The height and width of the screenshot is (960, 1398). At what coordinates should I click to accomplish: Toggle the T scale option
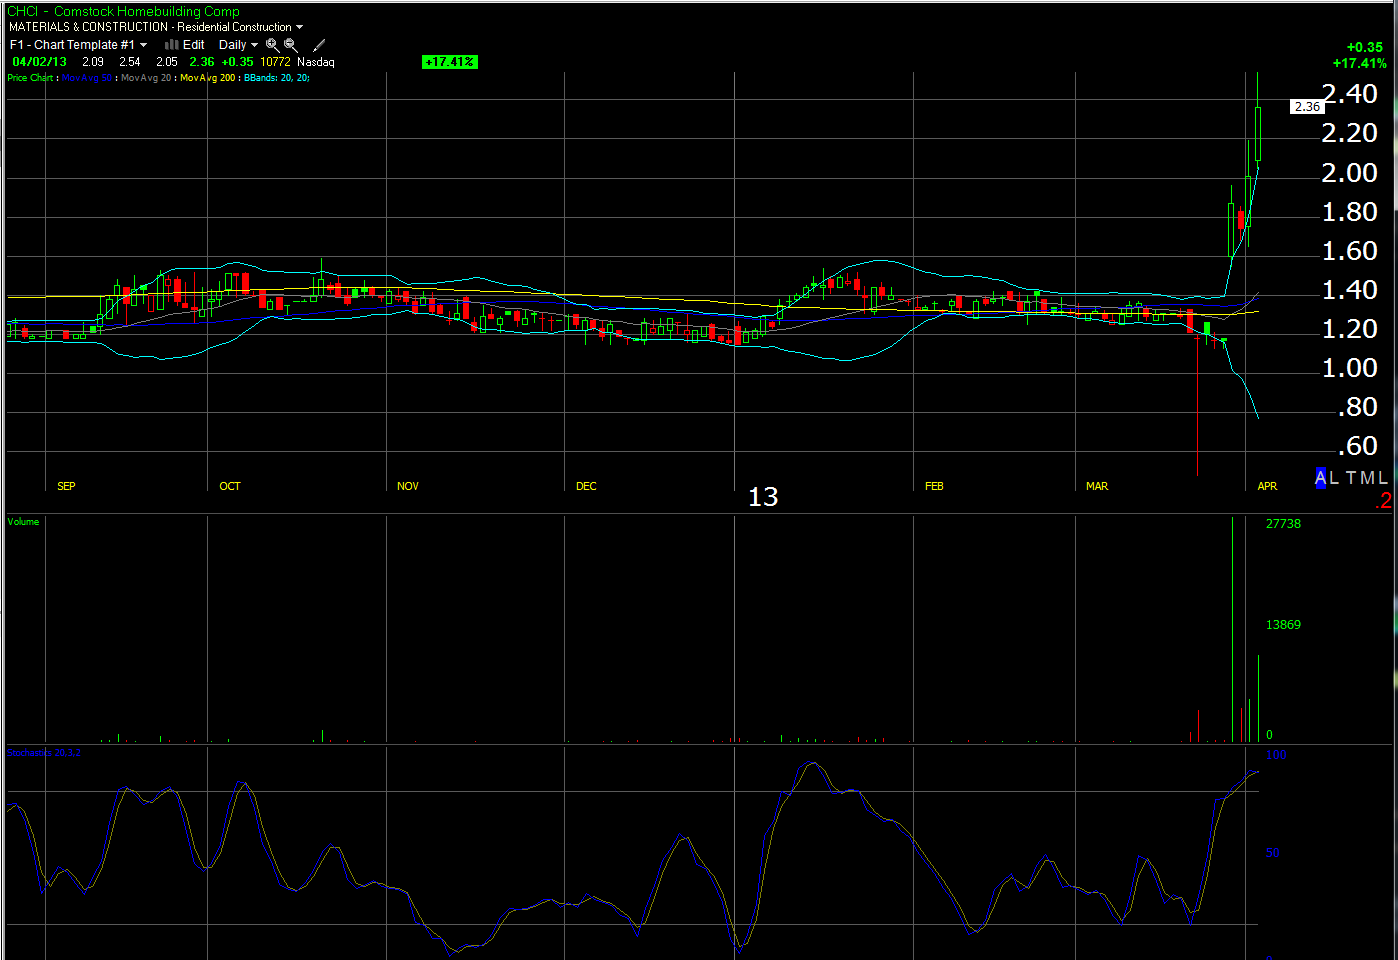1350,478
